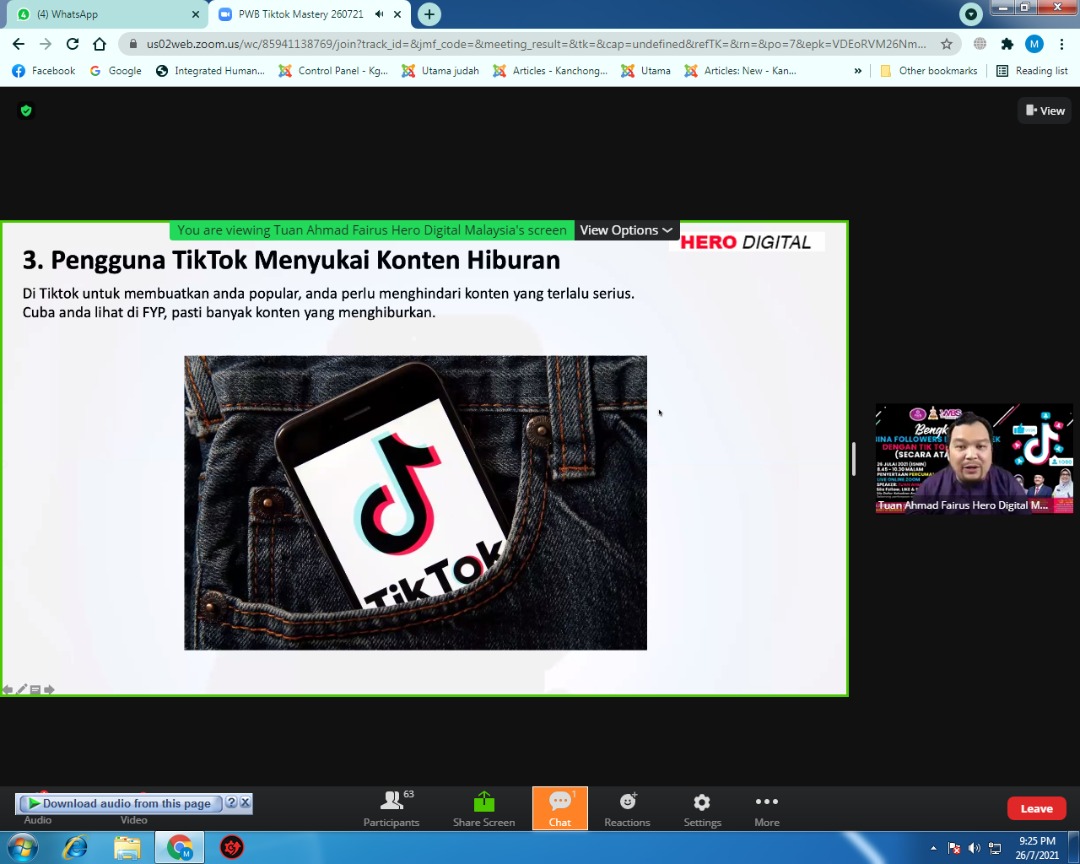This screenshot has width=1080, height=864.
Task: Bookmark this page with star icon
Action: (947, 44)
